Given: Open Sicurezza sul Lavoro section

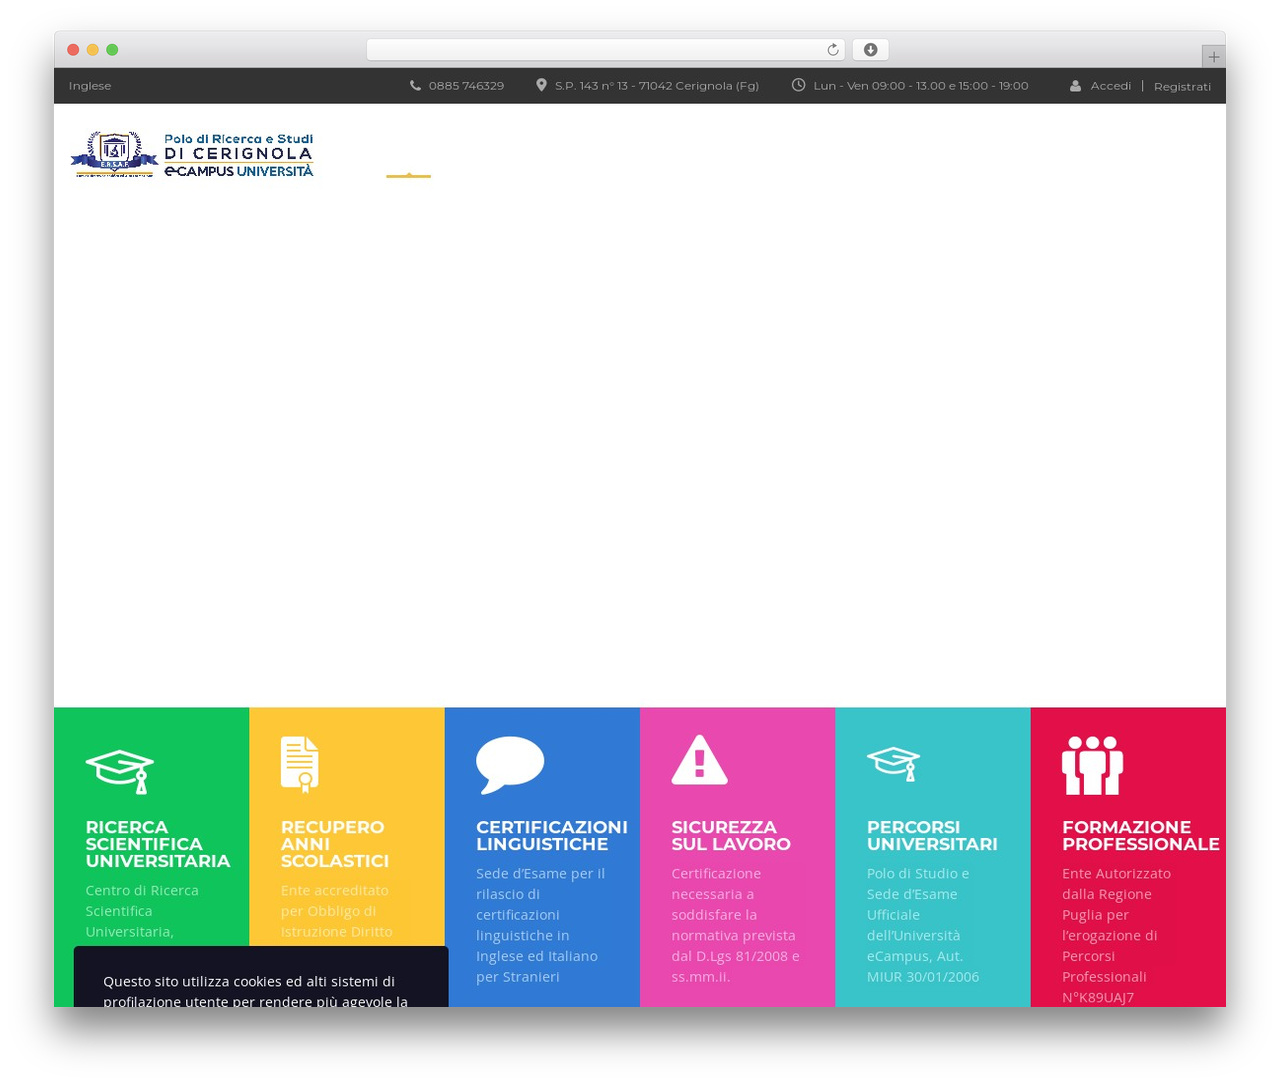Looking at the screenshot, I should 731,836.
